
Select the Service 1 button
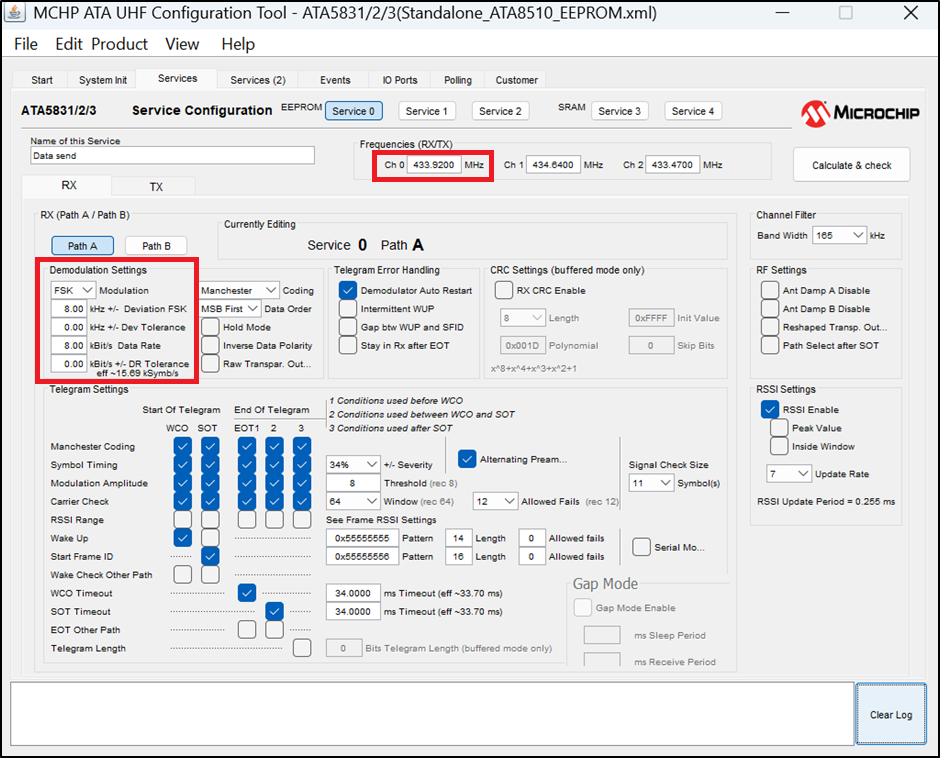tap(427, 111)
